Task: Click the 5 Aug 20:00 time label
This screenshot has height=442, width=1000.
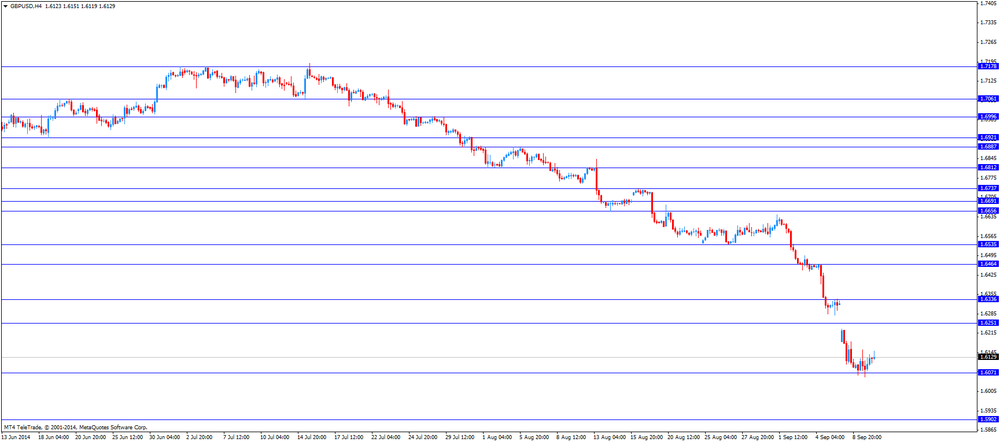Action: click(534, 438)
